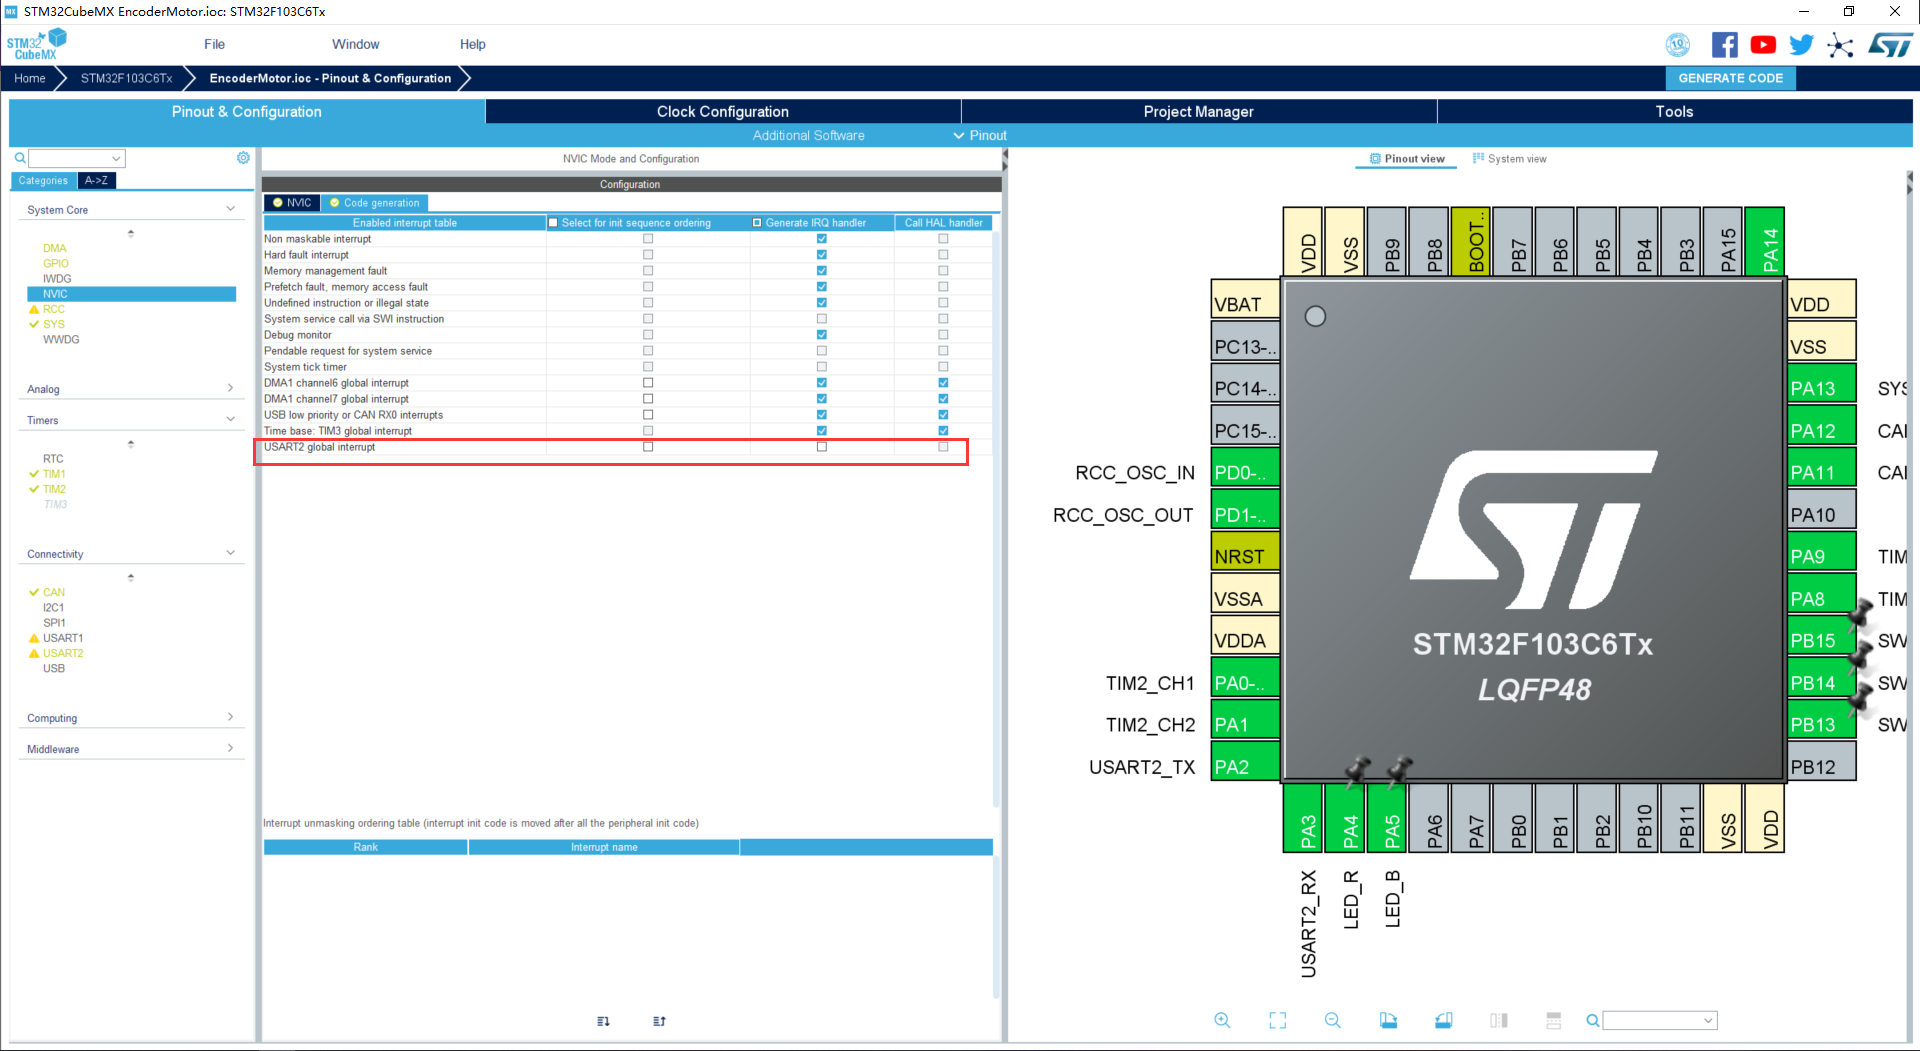Screen dimensions: 1920x1051
Task: Click the pushpin icon on PA5
Action: [1399, 770]
